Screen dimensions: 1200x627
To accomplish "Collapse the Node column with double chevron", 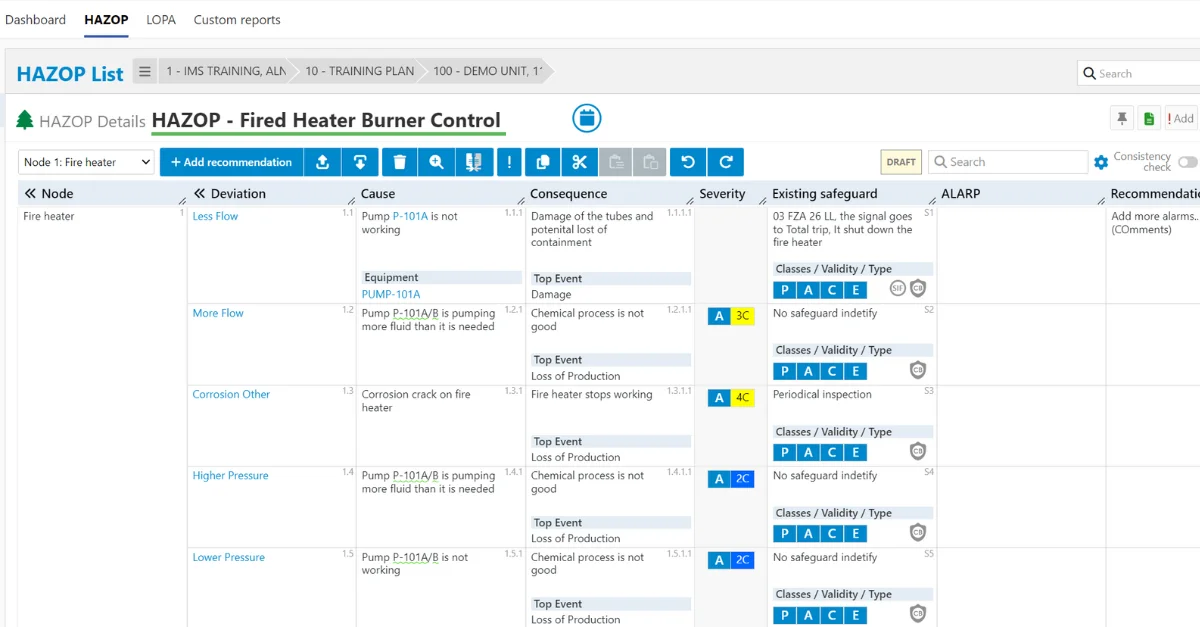I will click(30, 194).
